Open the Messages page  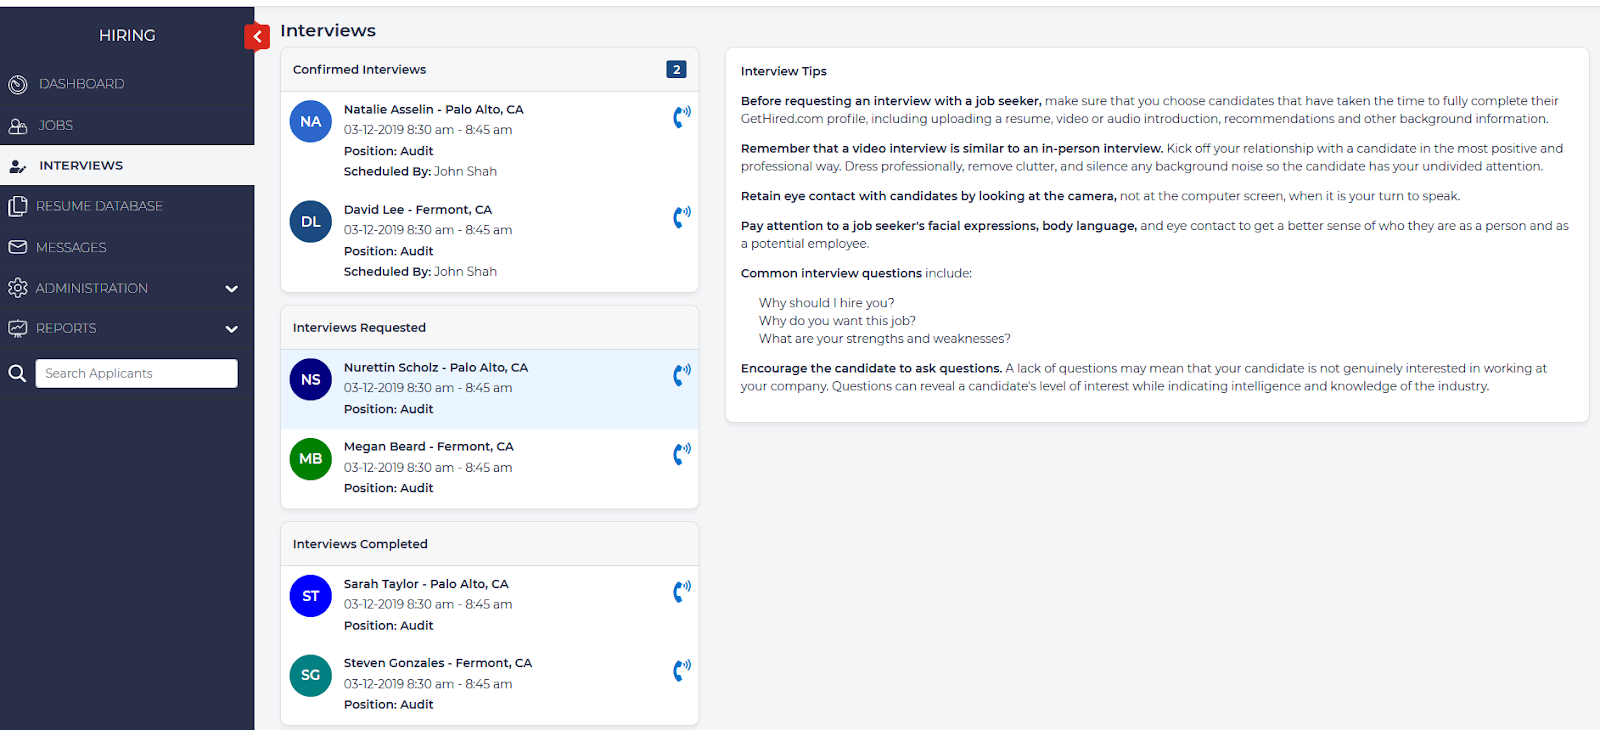[x=71, y=247]
